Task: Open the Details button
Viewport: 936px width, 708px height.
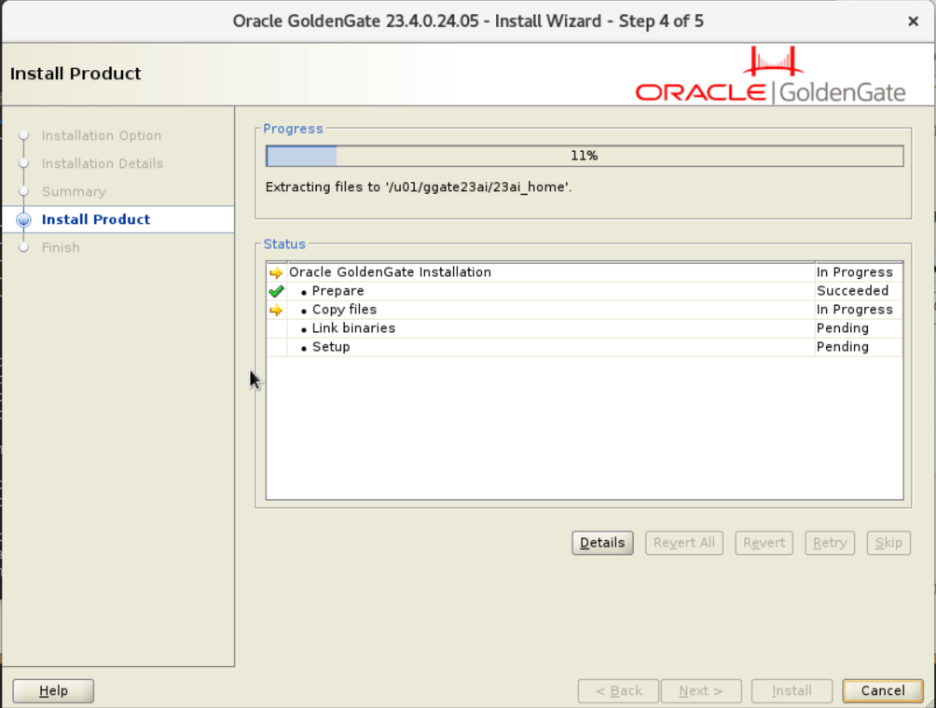Action: tap(602, 543)
